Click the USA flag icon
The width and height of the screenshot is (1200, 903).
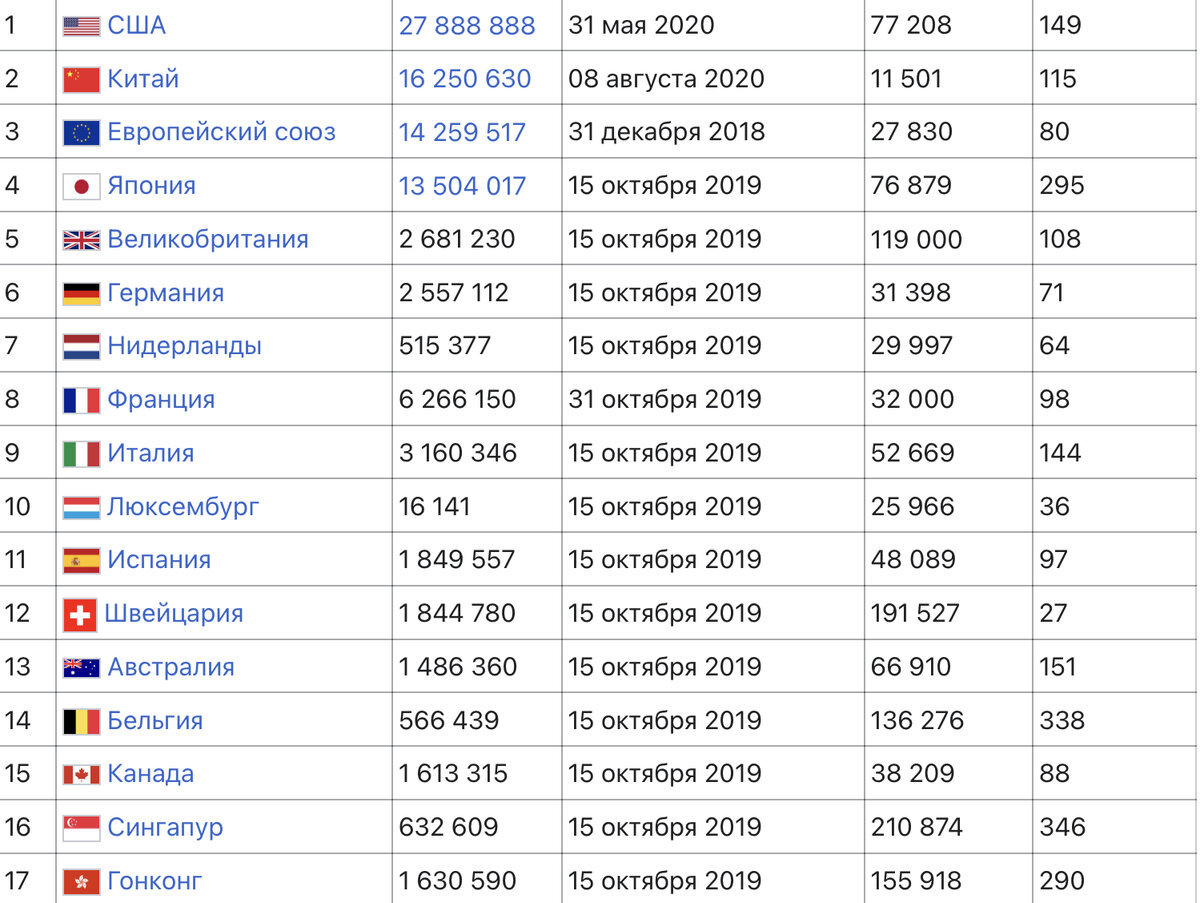(x=81, y=26)
